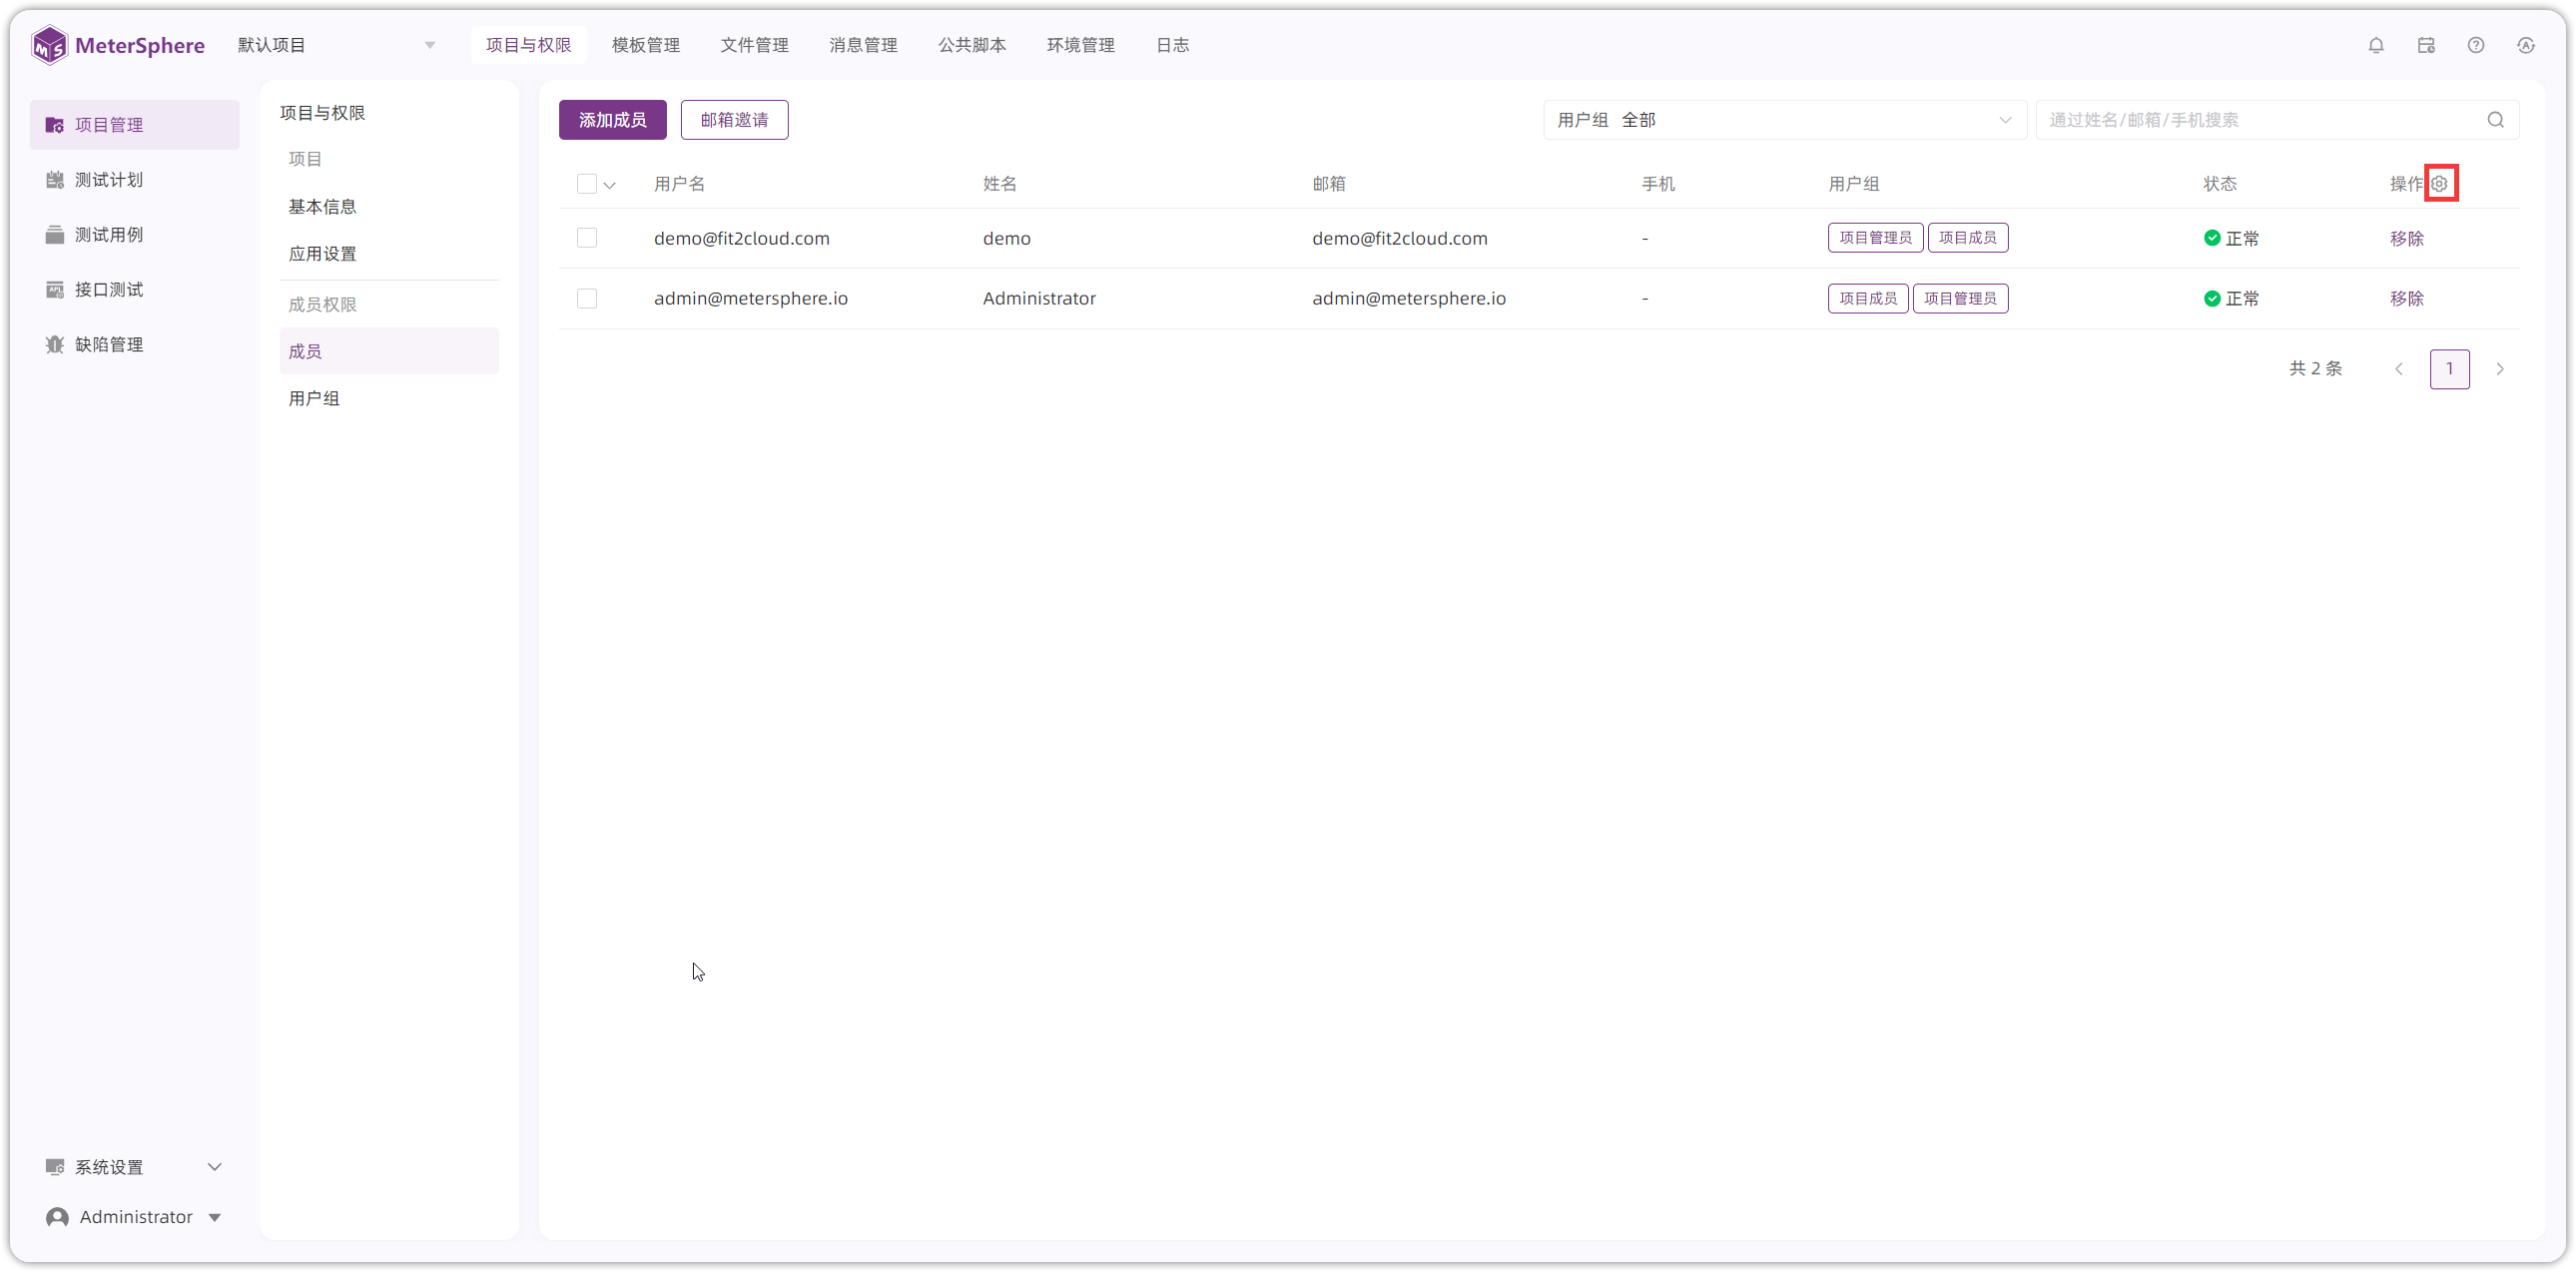This screenshot has width=2576, height=1272.
Task: Open 基本信息 in the side menu
Action: pos(389,207)
